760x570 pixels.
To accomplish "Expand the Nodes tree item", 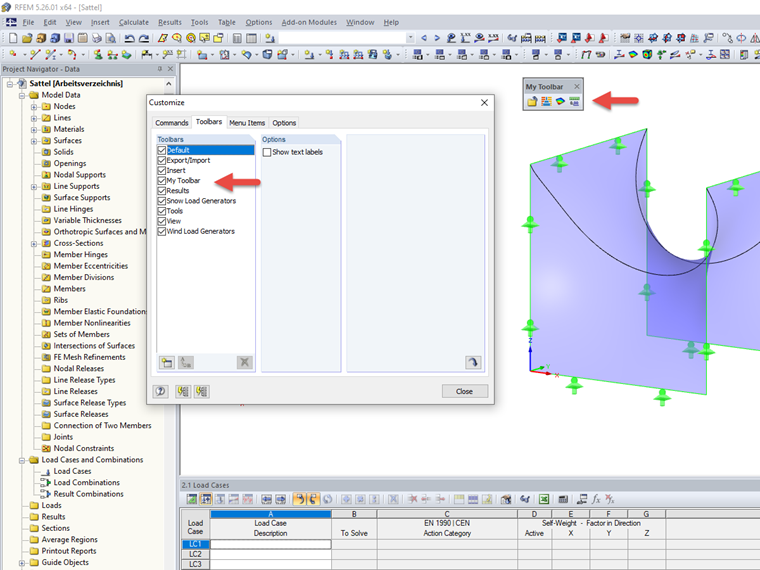I will pos(34,107).
